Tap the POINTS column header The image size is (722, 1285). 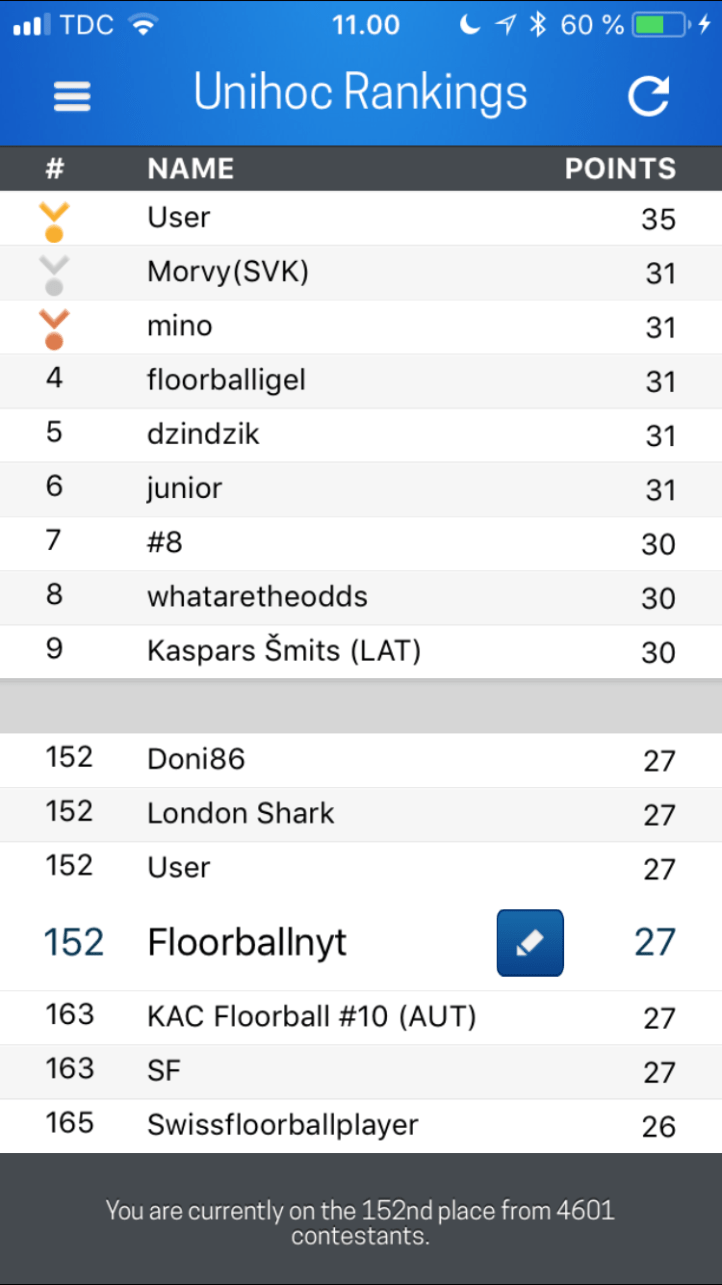(620, 169)
